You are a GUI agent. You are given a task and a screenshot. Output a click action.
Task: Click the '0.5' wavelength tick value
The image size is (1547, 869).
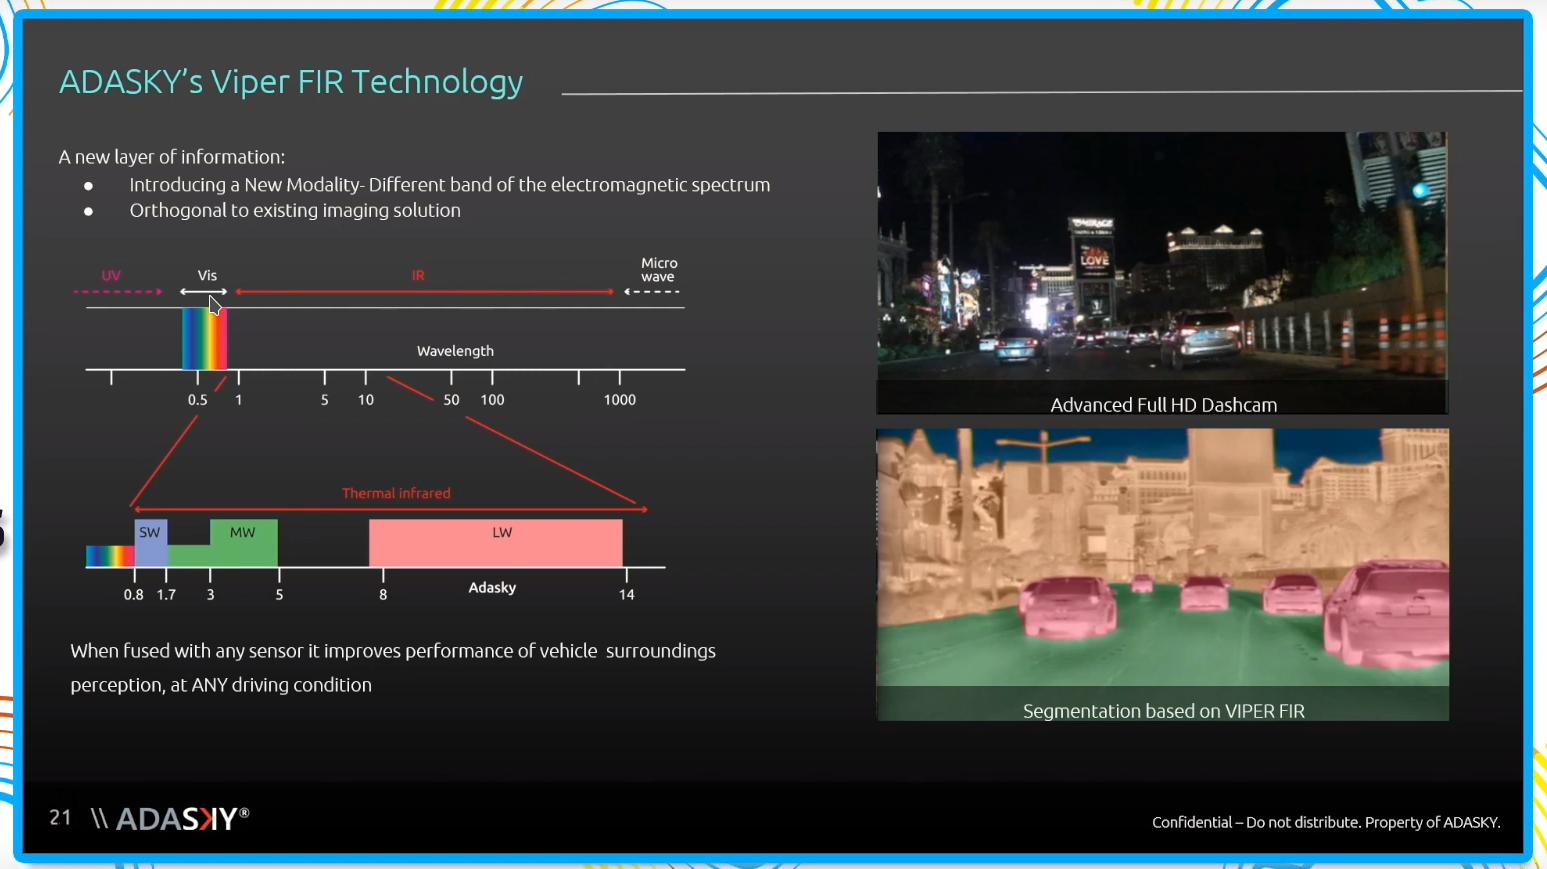pos(198,400)
